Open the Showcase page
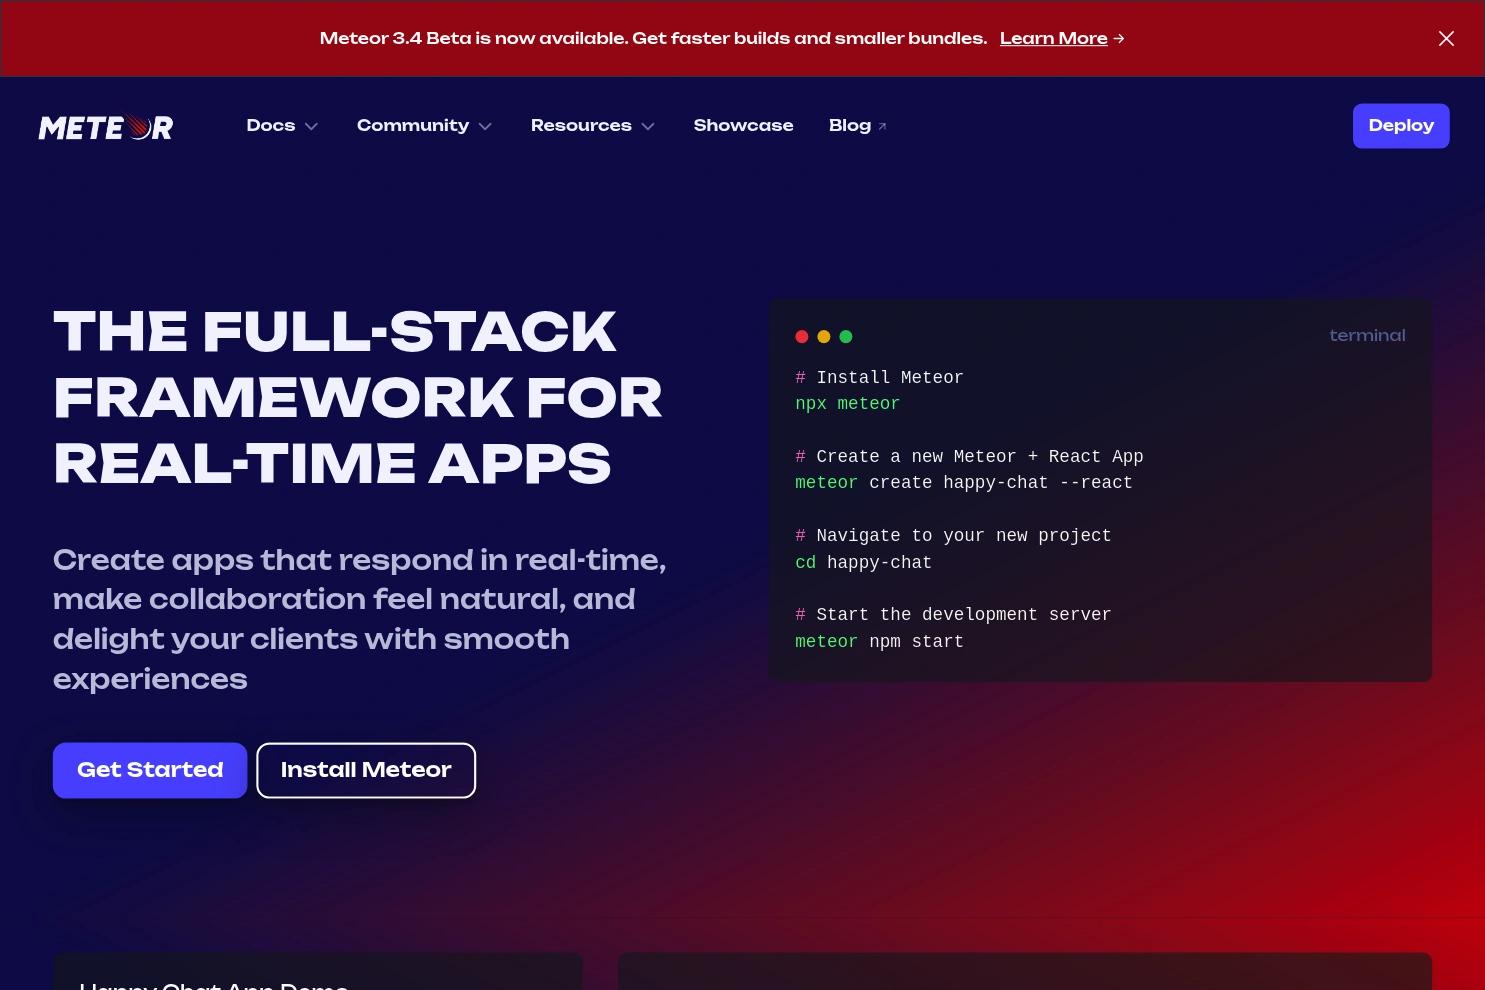Viewport: 1485px width, 990px height. click(x=743, y=126)
